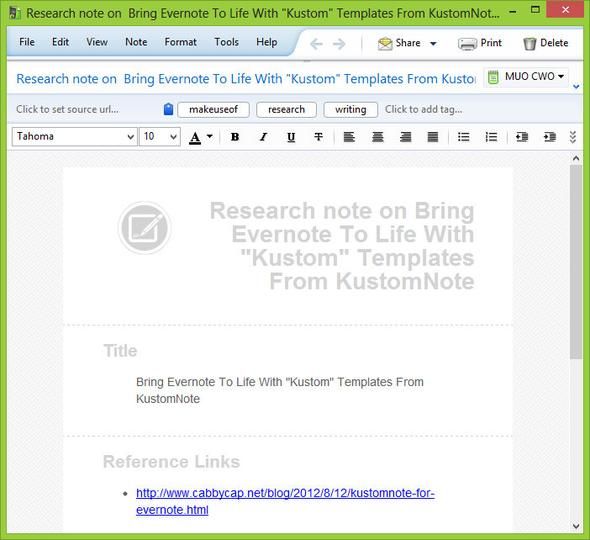
Task: Open the File menu
Action: (27, 42)
